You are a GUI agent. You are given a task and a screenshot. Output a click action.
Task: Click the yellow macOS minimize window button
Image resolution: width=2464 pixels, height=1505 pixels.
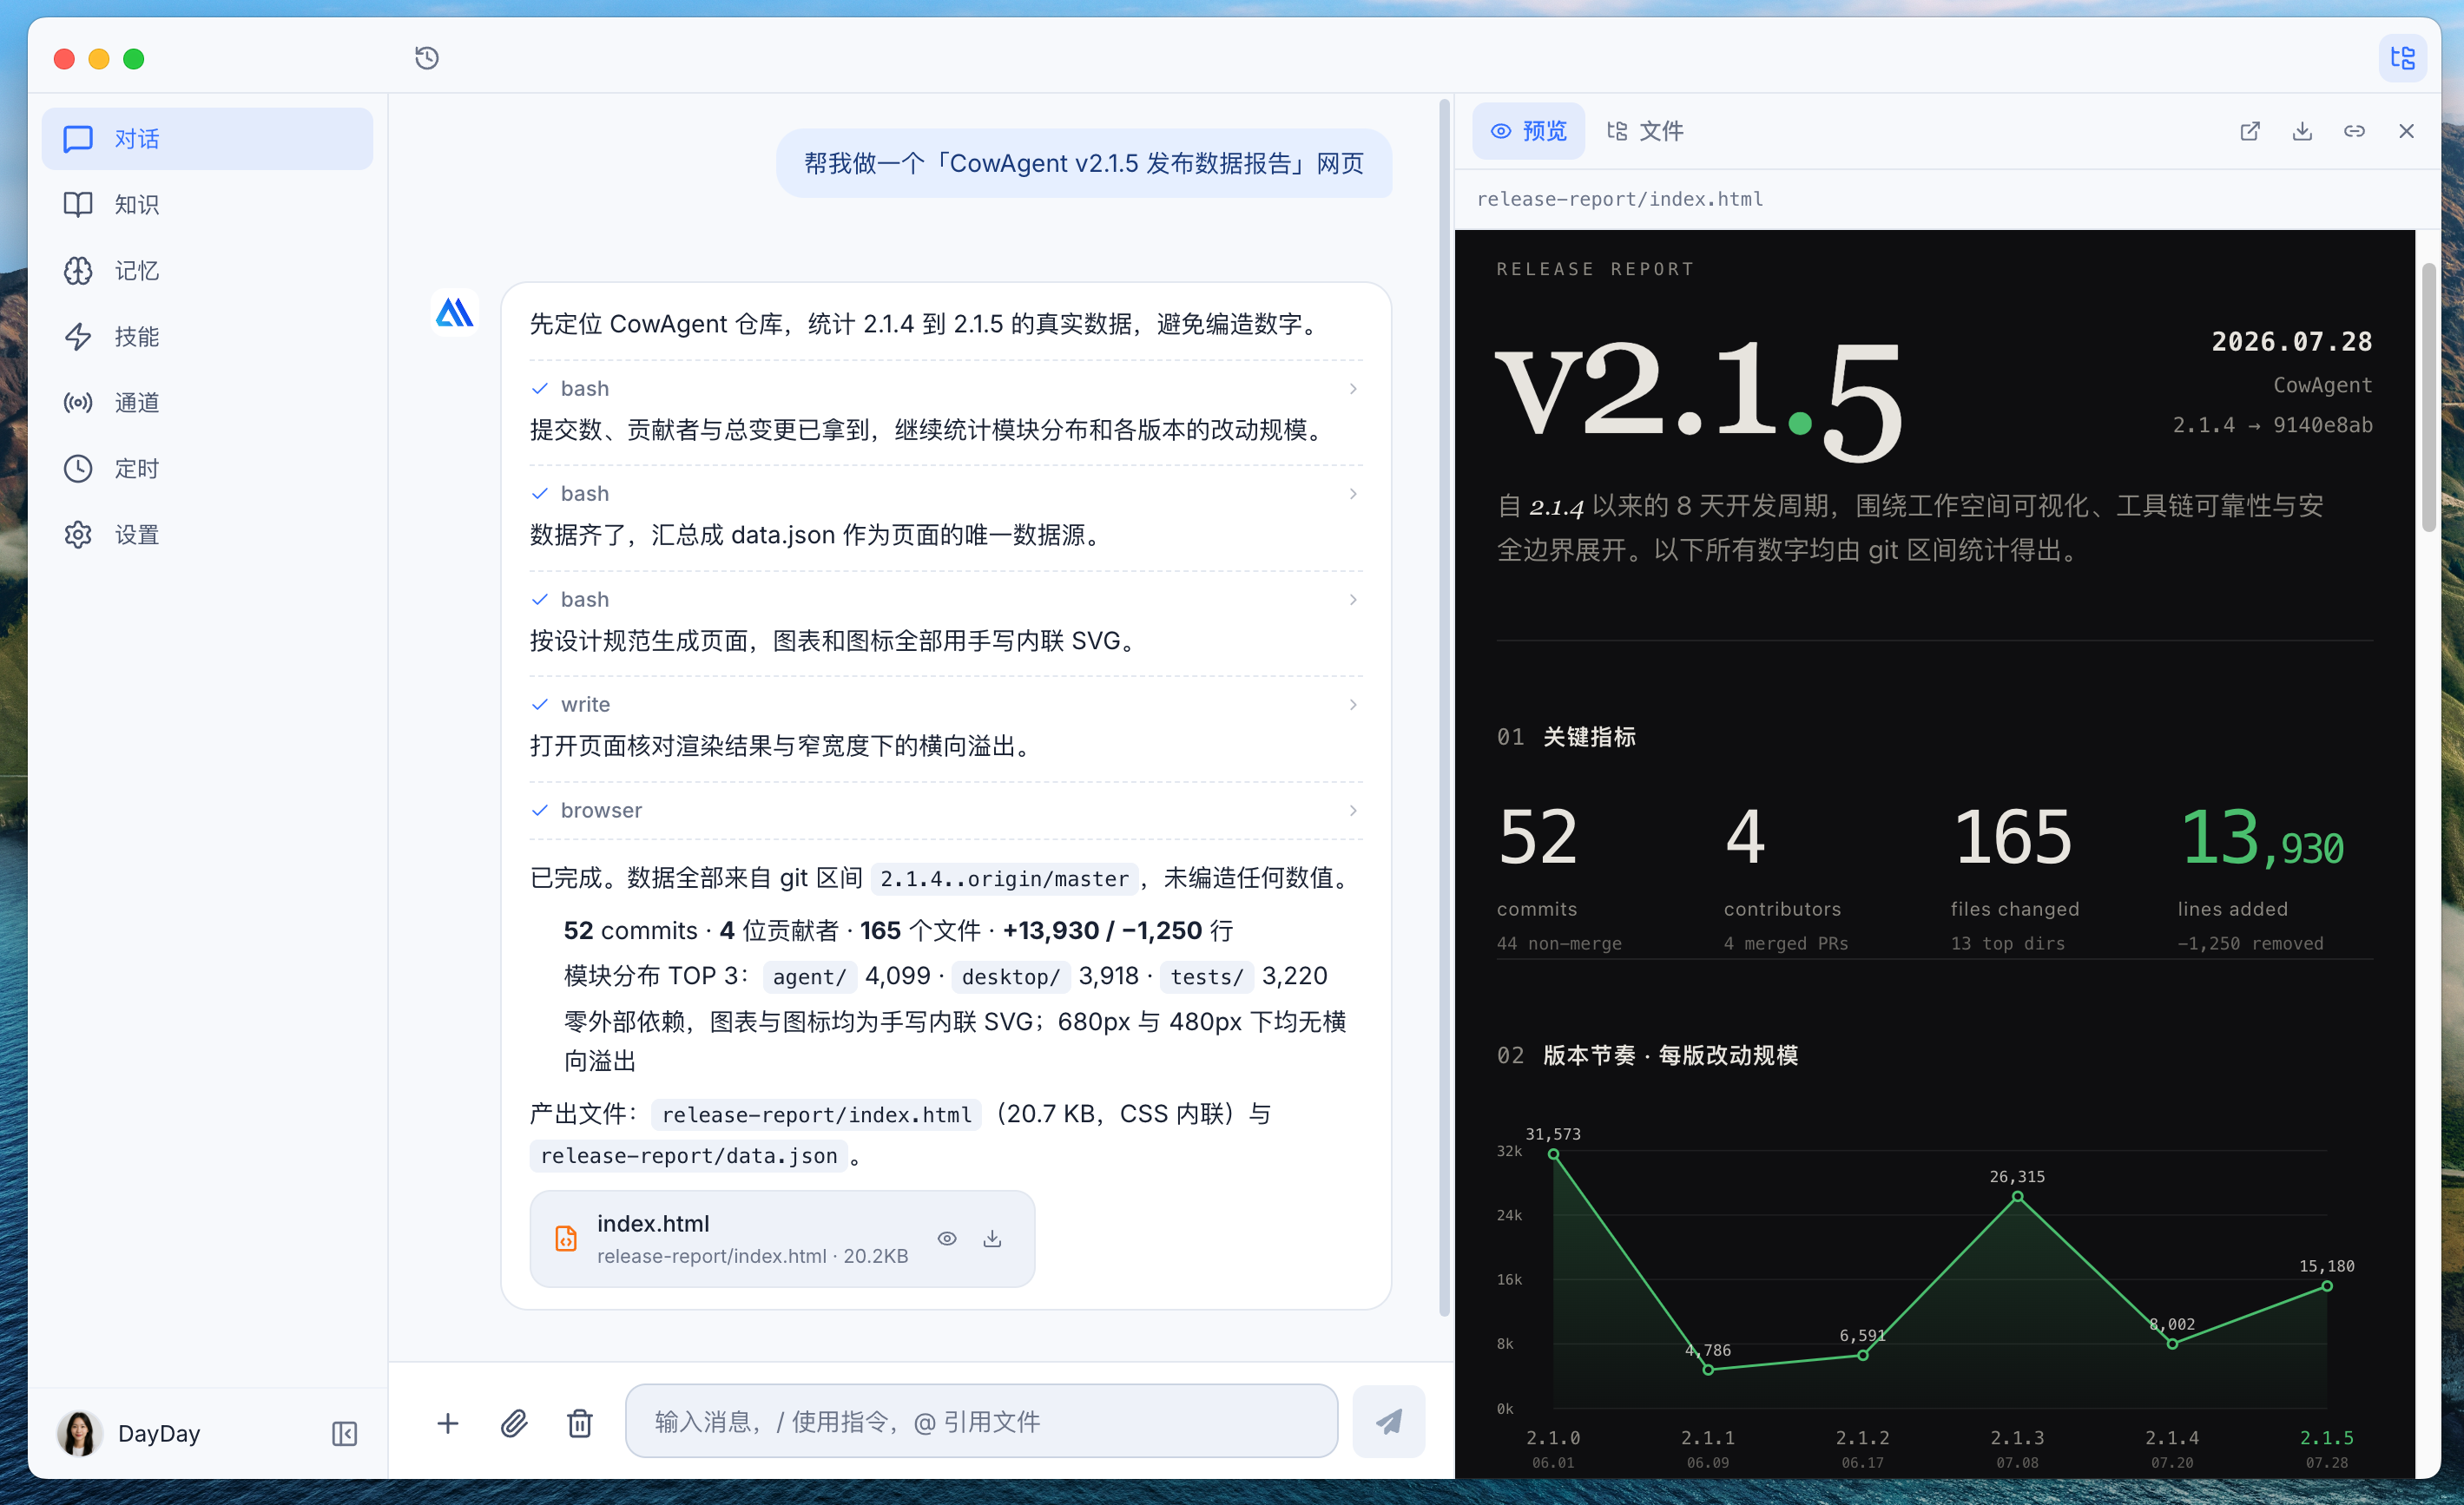98,59
